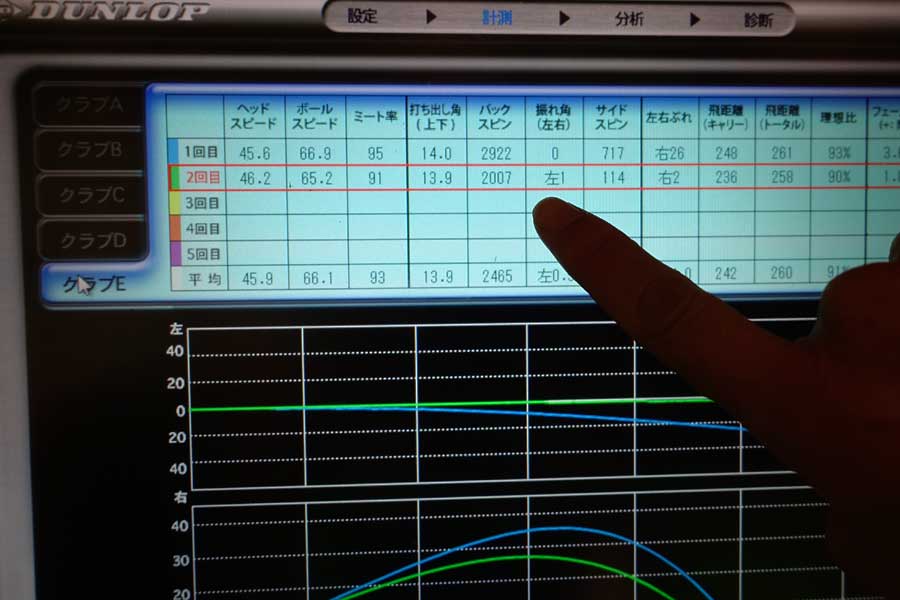Open the クラブD tab
The height and width of the screenshot is (600, 900).
pos(92,240)
